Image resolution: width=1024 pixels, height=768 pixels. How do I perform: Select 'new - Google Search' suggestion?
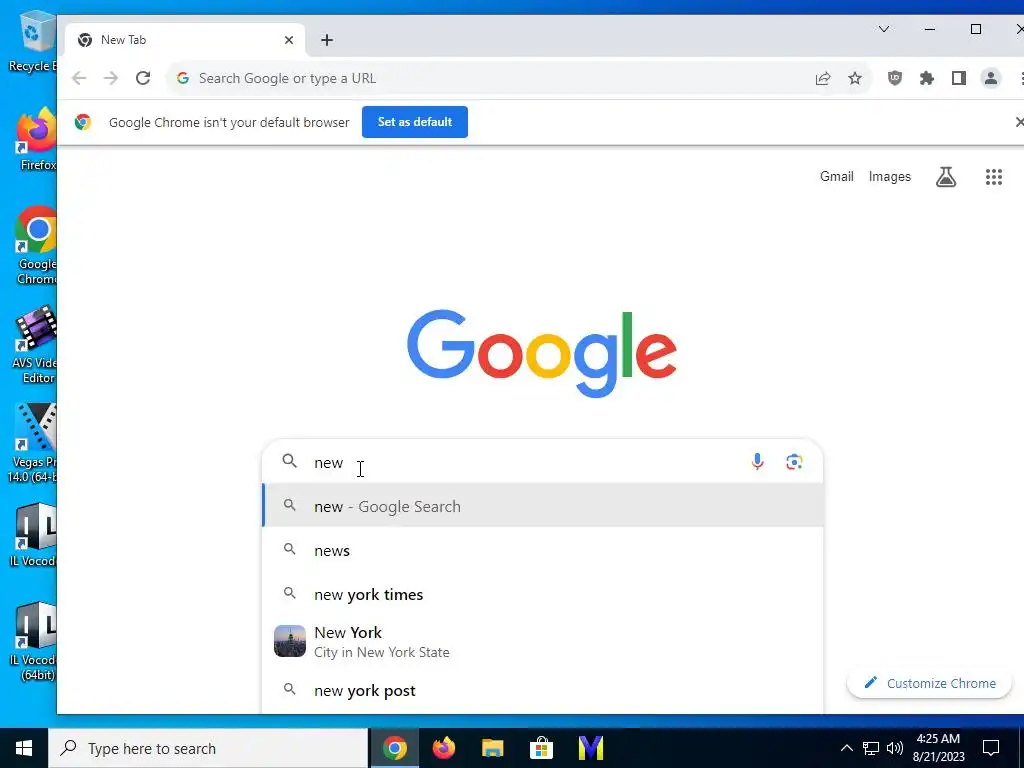542,506
